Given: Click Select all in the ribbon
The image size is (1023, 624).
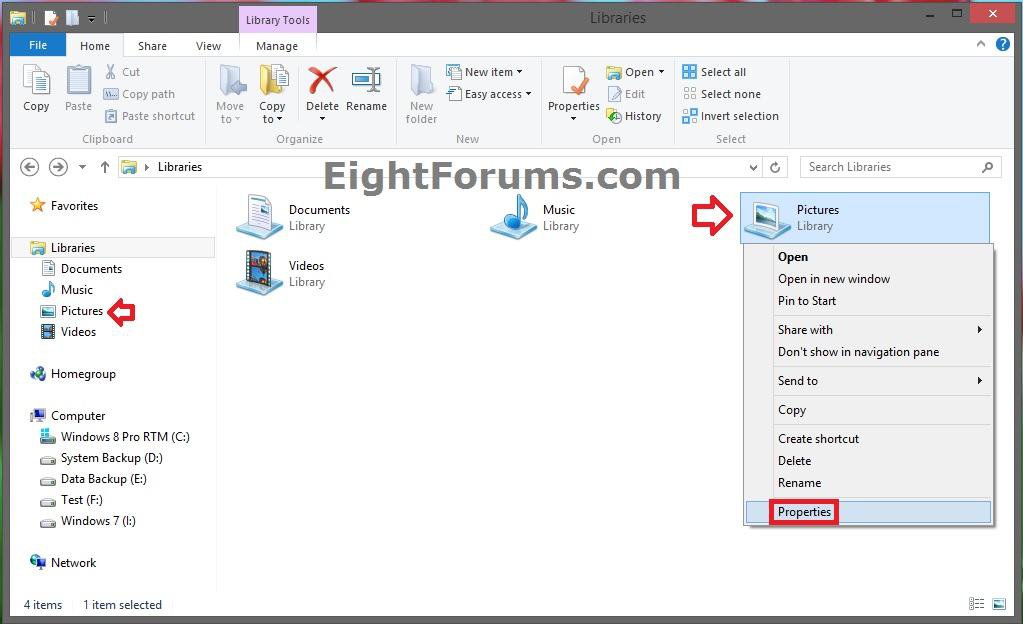Looking at the screenshot, I should (714, 72).
